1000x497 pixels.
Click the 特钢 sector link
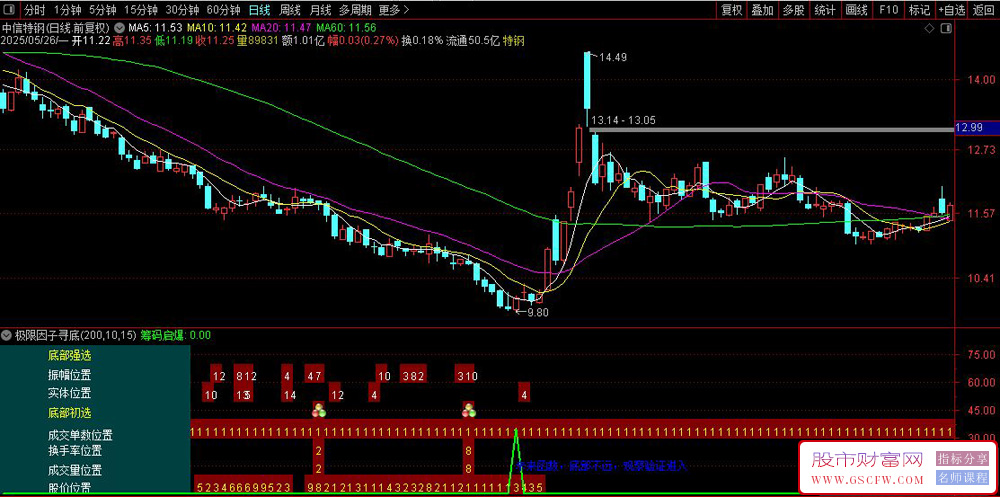pos(514,40)
